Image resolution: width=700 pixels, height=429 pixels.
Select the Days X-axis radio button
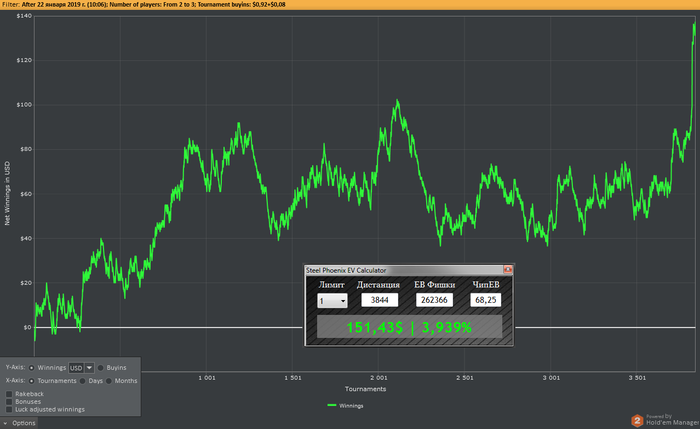tap(83, 381)
